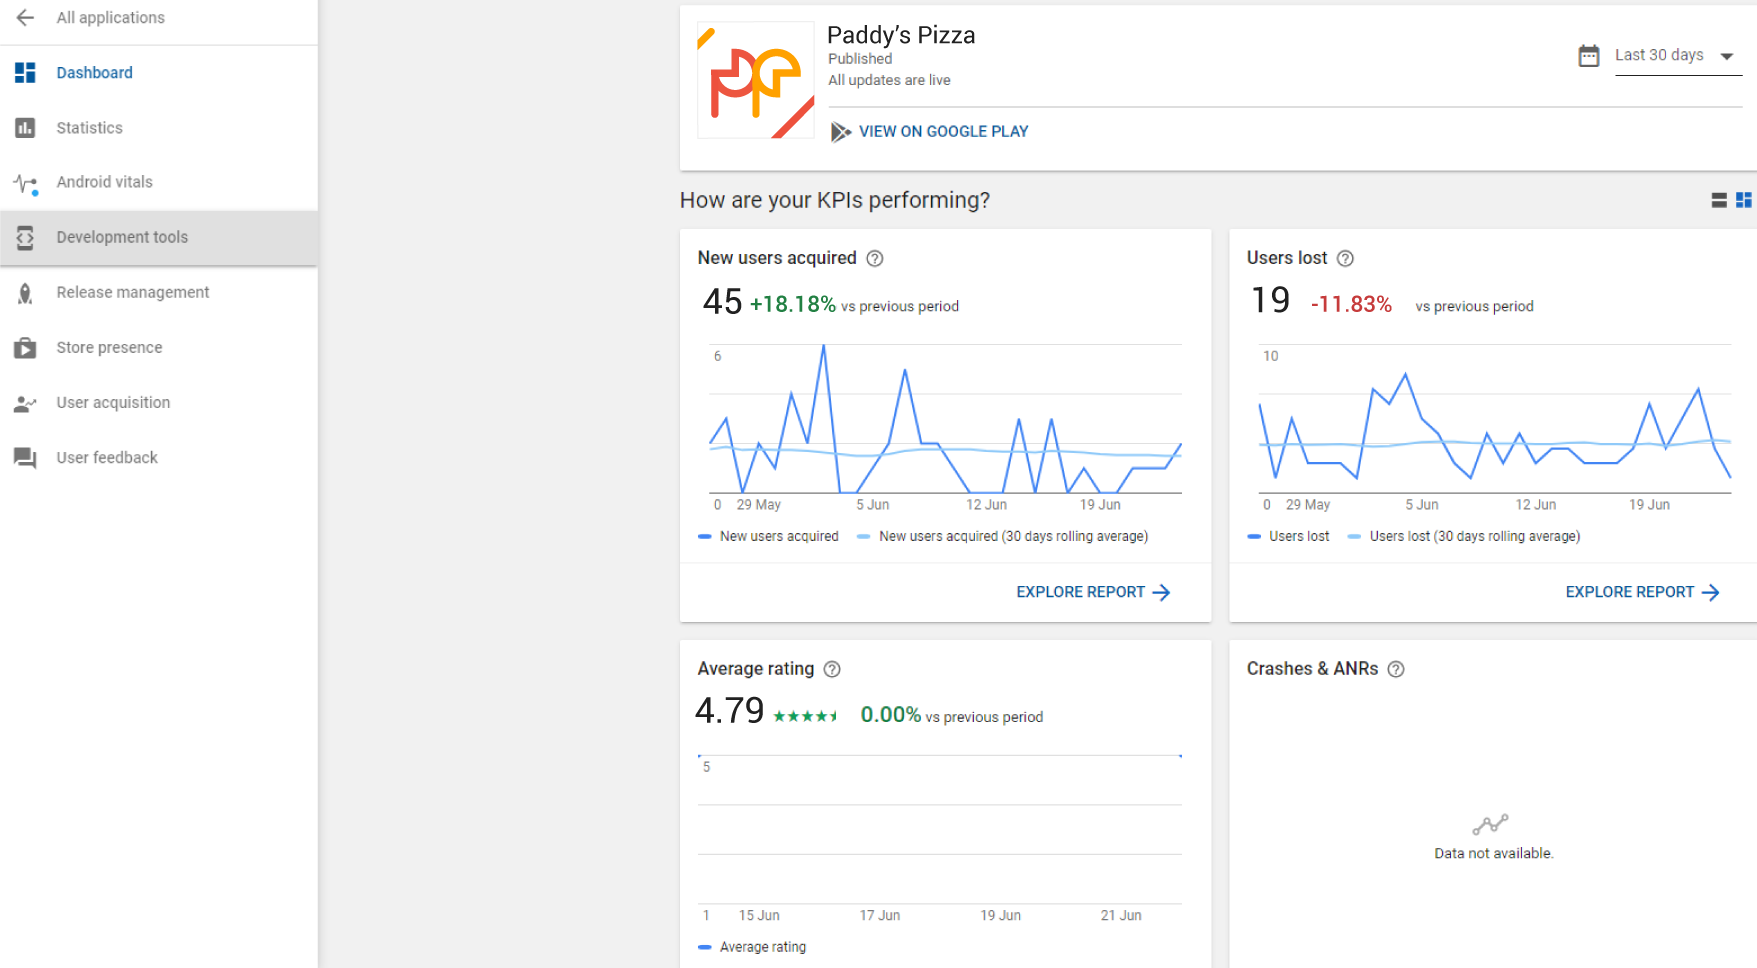Viewport: 1757px width, 968px height.
Task: Click the back arrow to All applications
Action: point(25,17)
